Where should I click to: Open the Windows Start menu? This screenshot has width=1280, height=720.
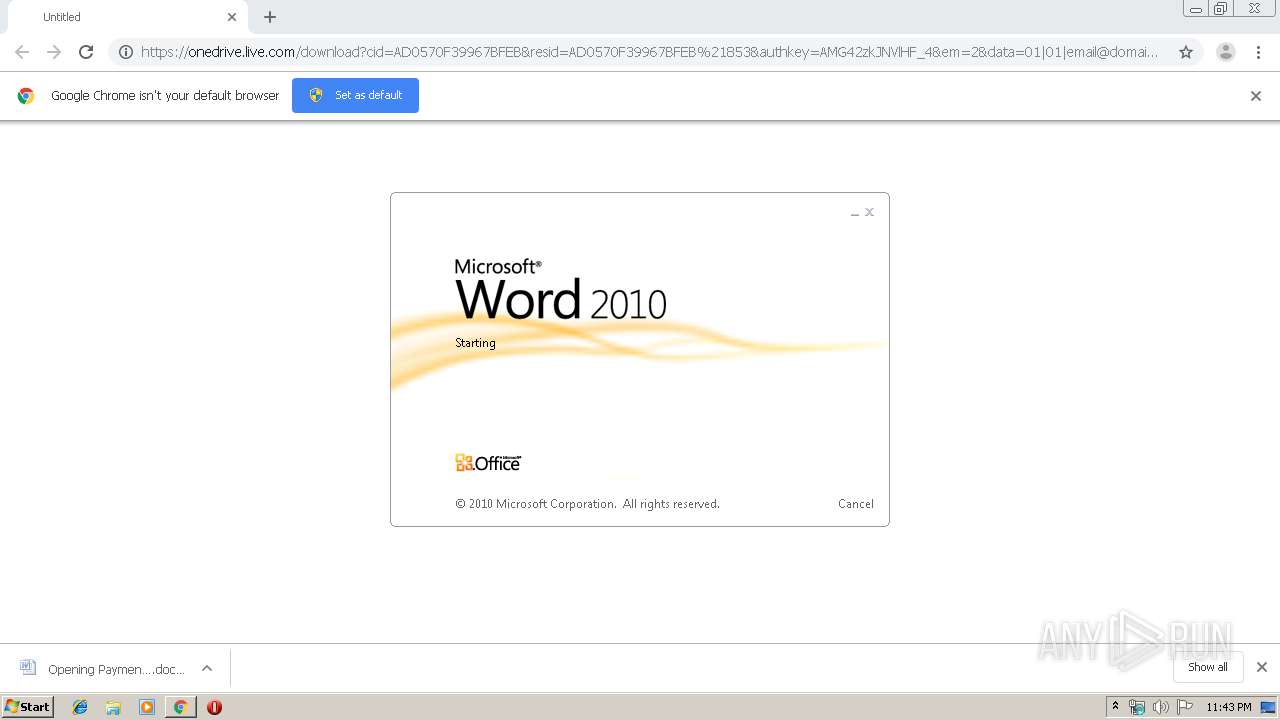[28, 707]
